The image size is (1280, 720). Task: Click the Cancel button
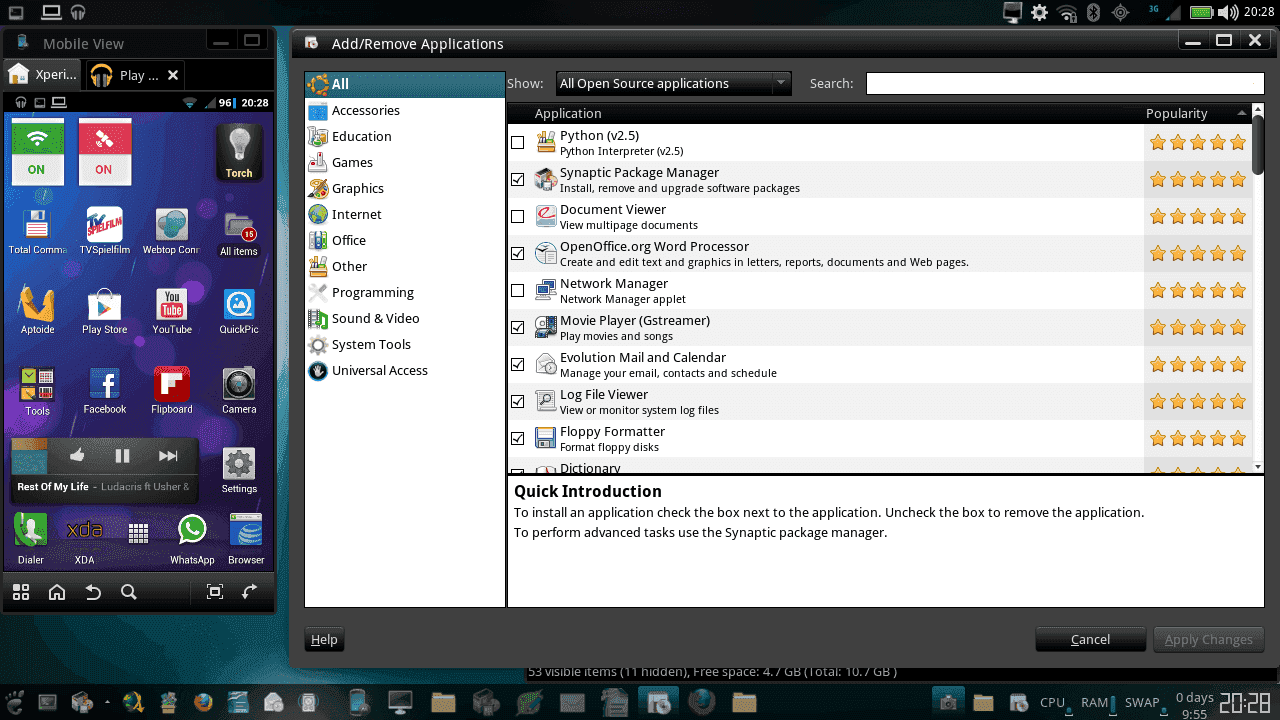1090,640
